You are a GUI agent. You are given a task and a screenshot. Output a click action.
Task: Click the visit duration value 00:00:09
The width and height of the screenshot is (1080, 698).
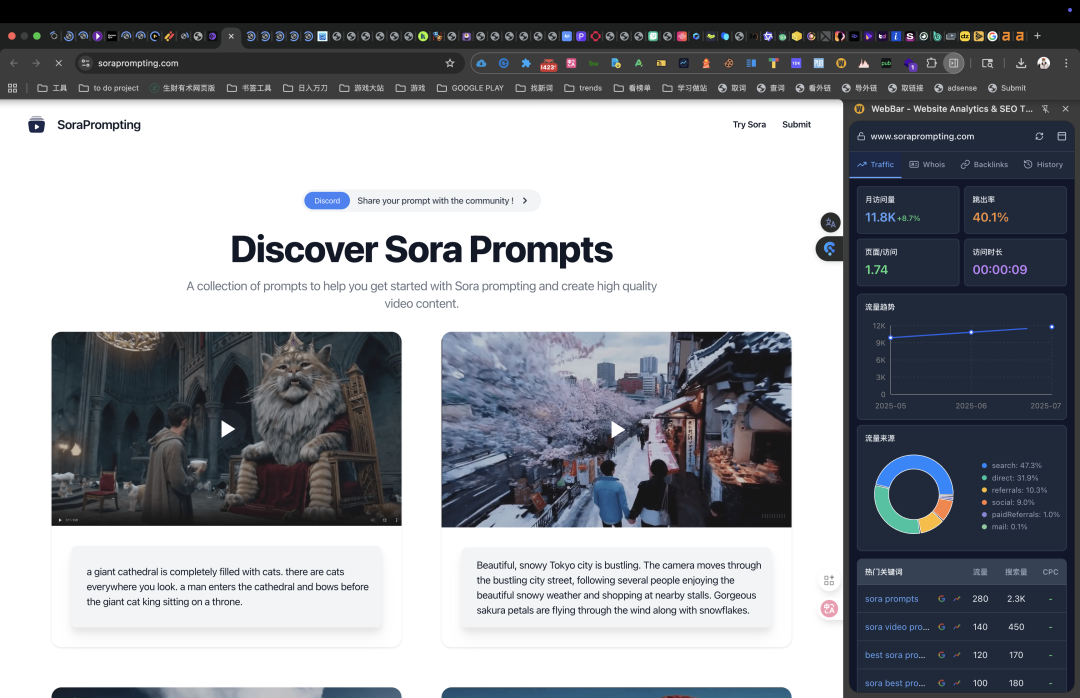pos(999,269)
